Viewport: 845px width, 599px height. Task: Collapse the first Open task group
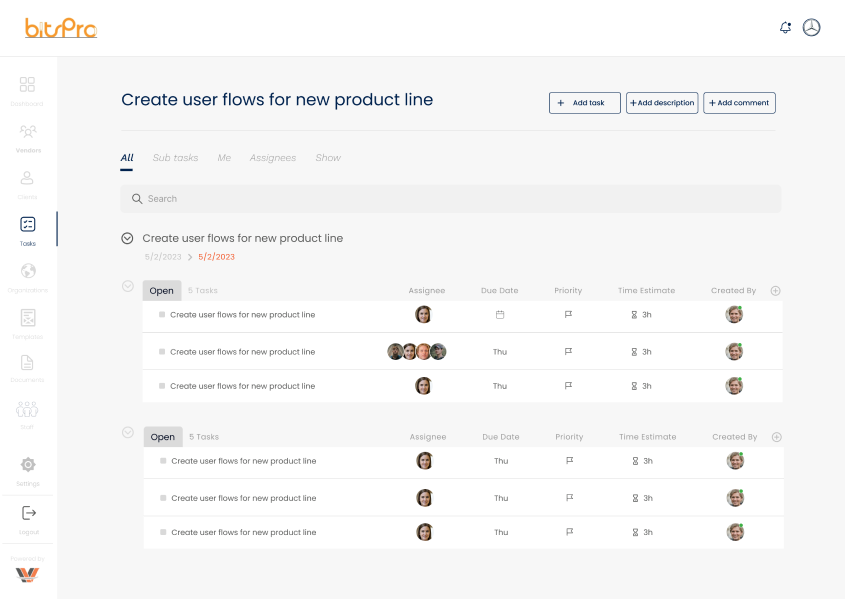point(128,286)
